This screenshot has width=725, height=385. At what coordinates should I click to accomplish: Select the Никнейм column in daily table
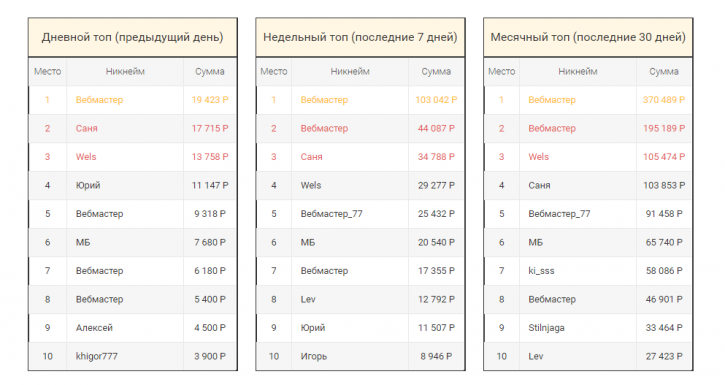[125, 72]
